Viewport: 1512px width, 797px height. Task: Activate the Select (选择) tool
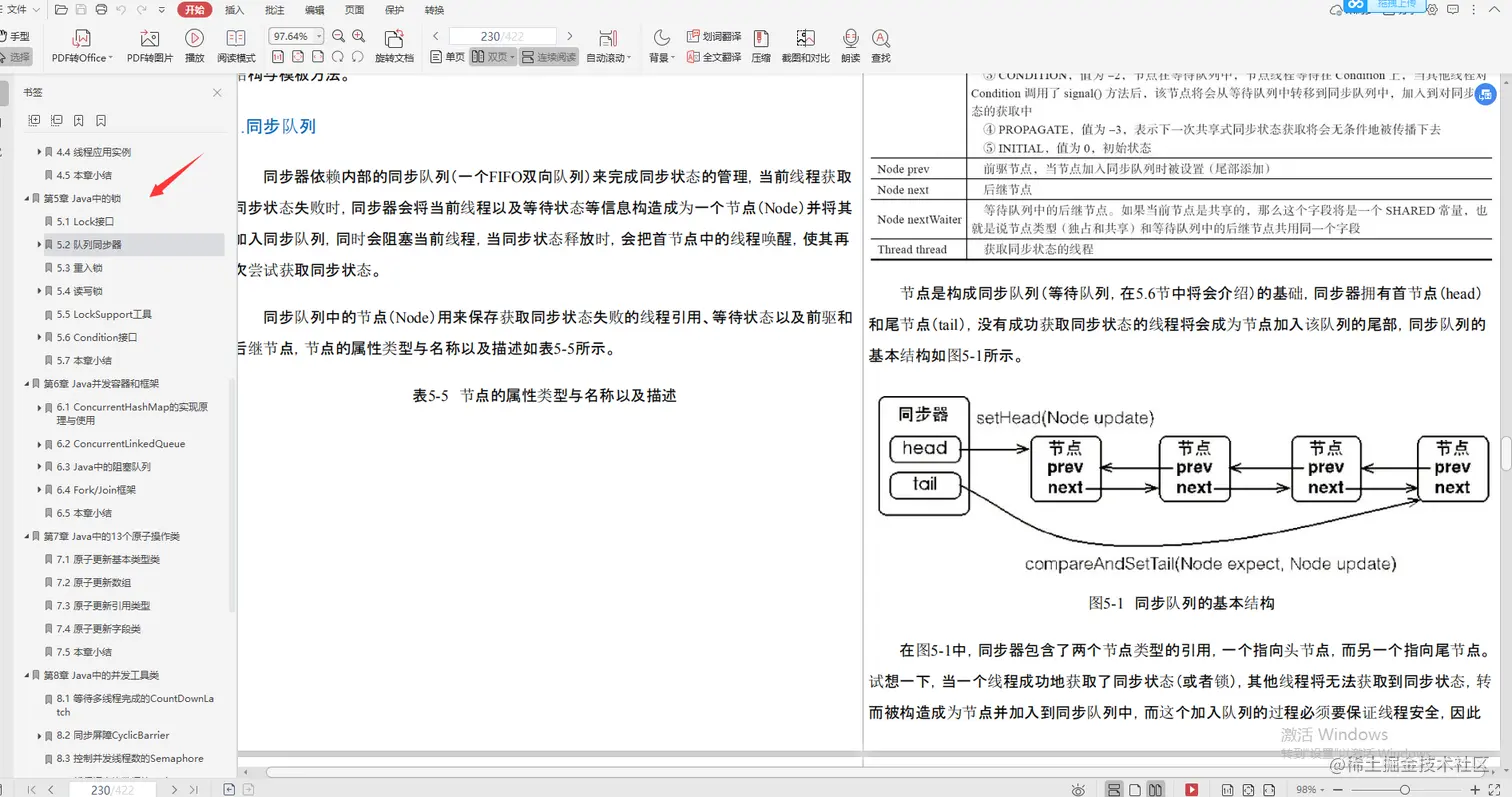coord(16,57)
